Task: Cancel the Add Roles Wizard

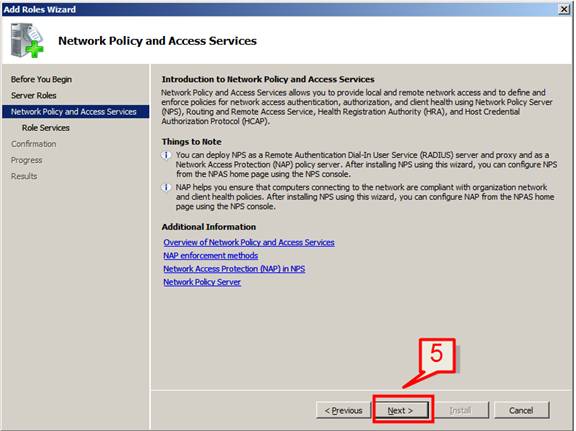Action: (x=521, y=410)
